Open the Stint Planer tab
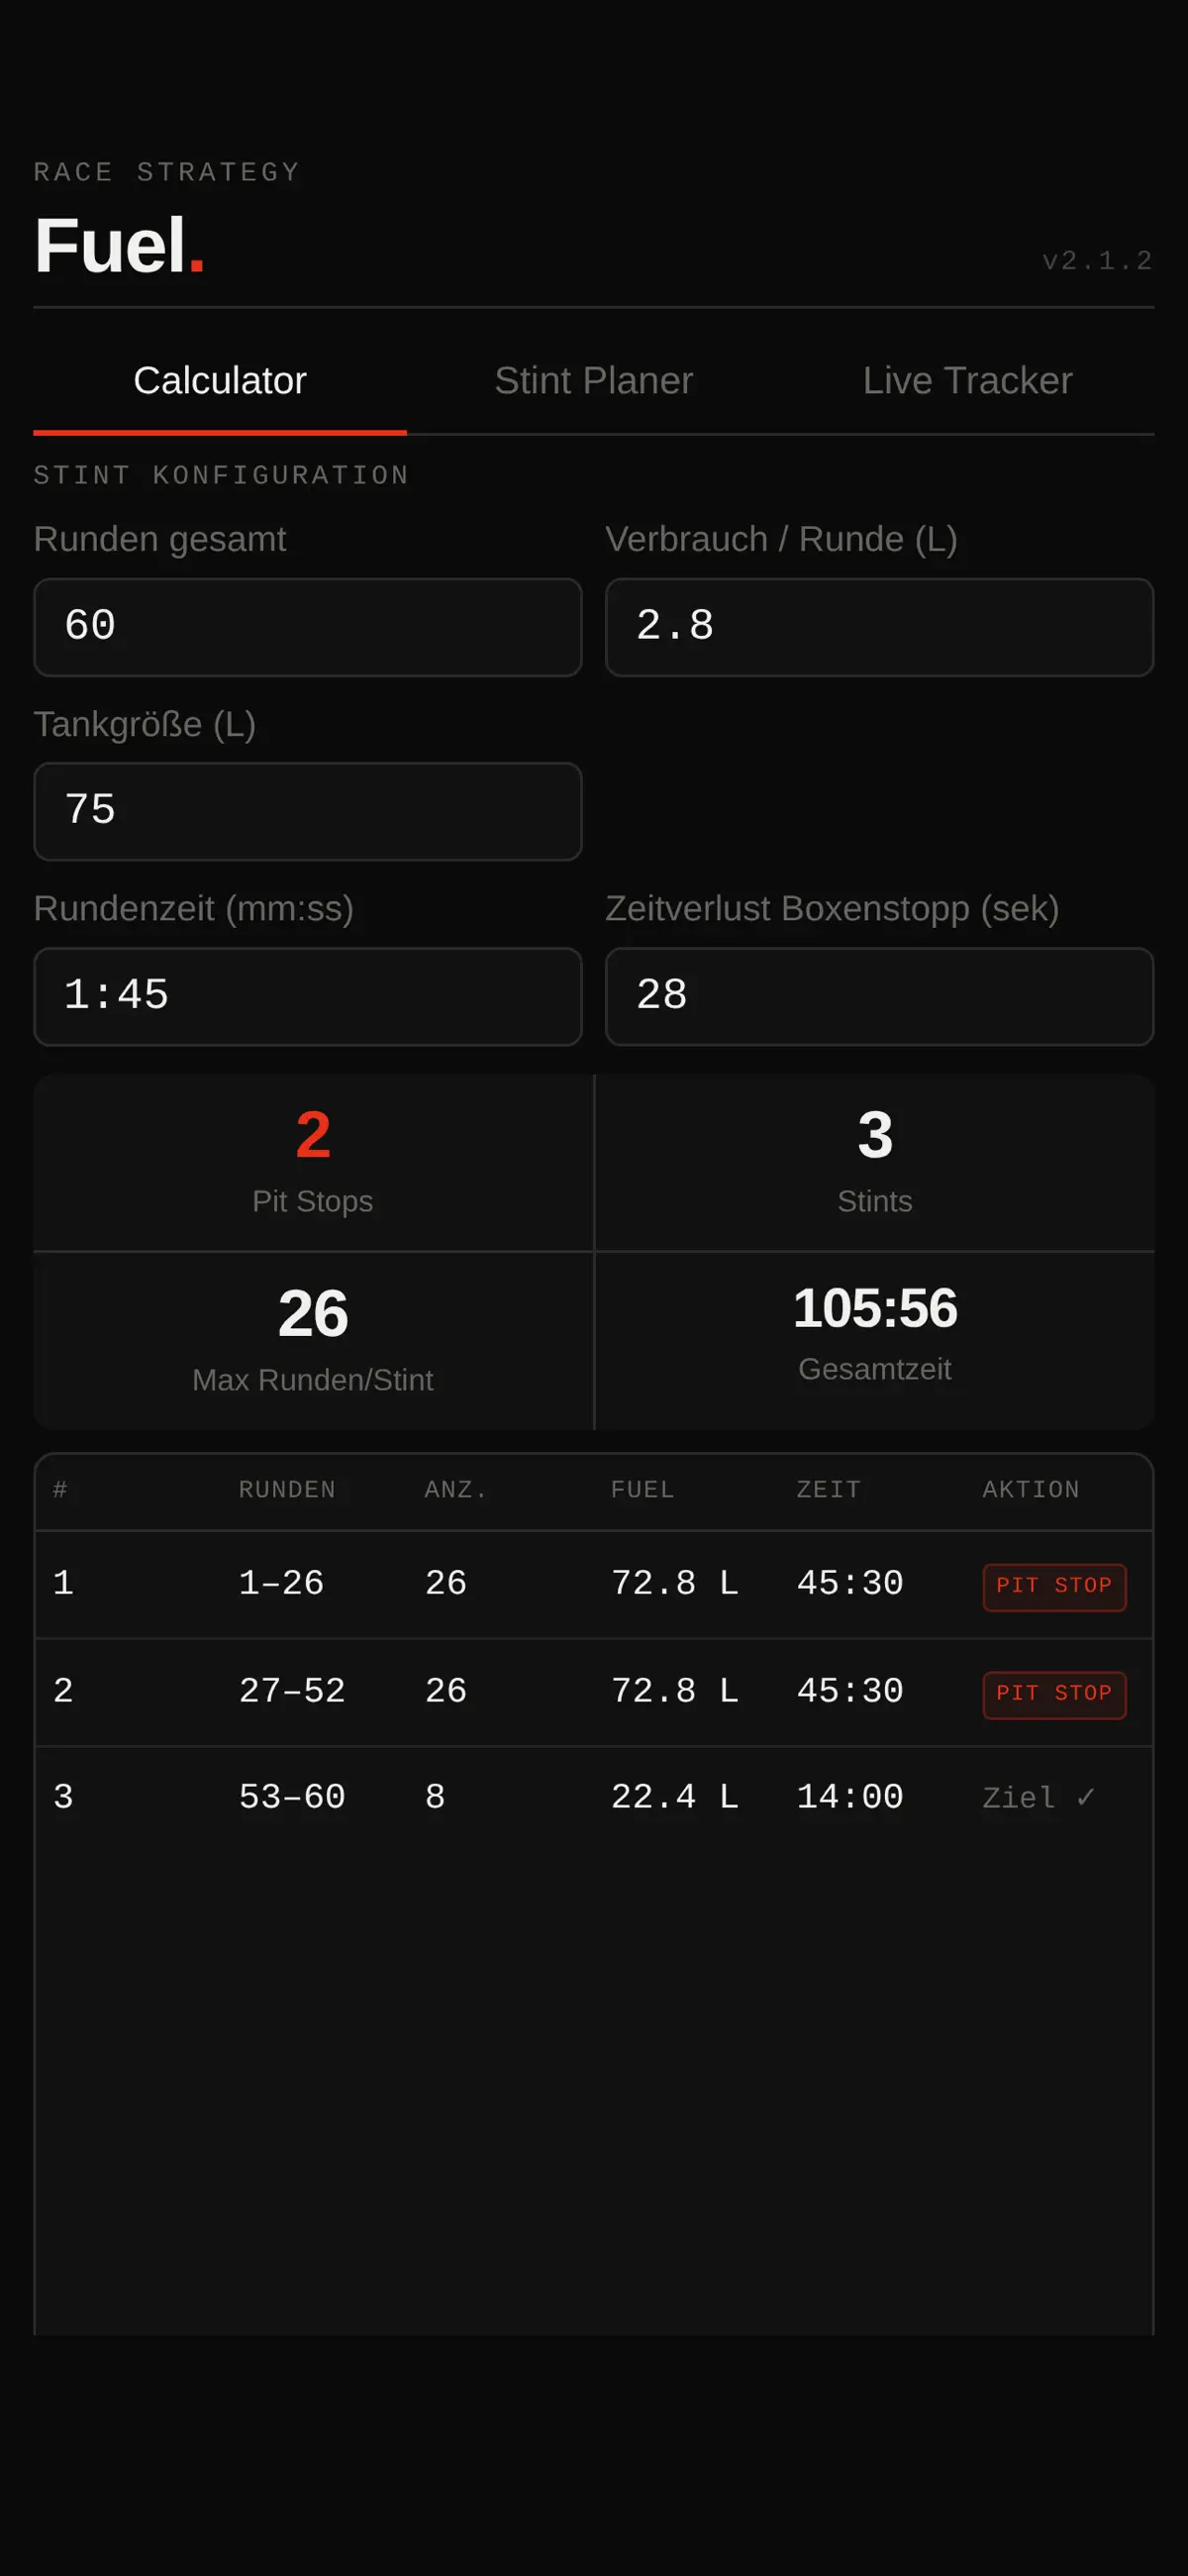Screen dimensions: 1188x2576 pyautogui.click(x=594, y=381)
